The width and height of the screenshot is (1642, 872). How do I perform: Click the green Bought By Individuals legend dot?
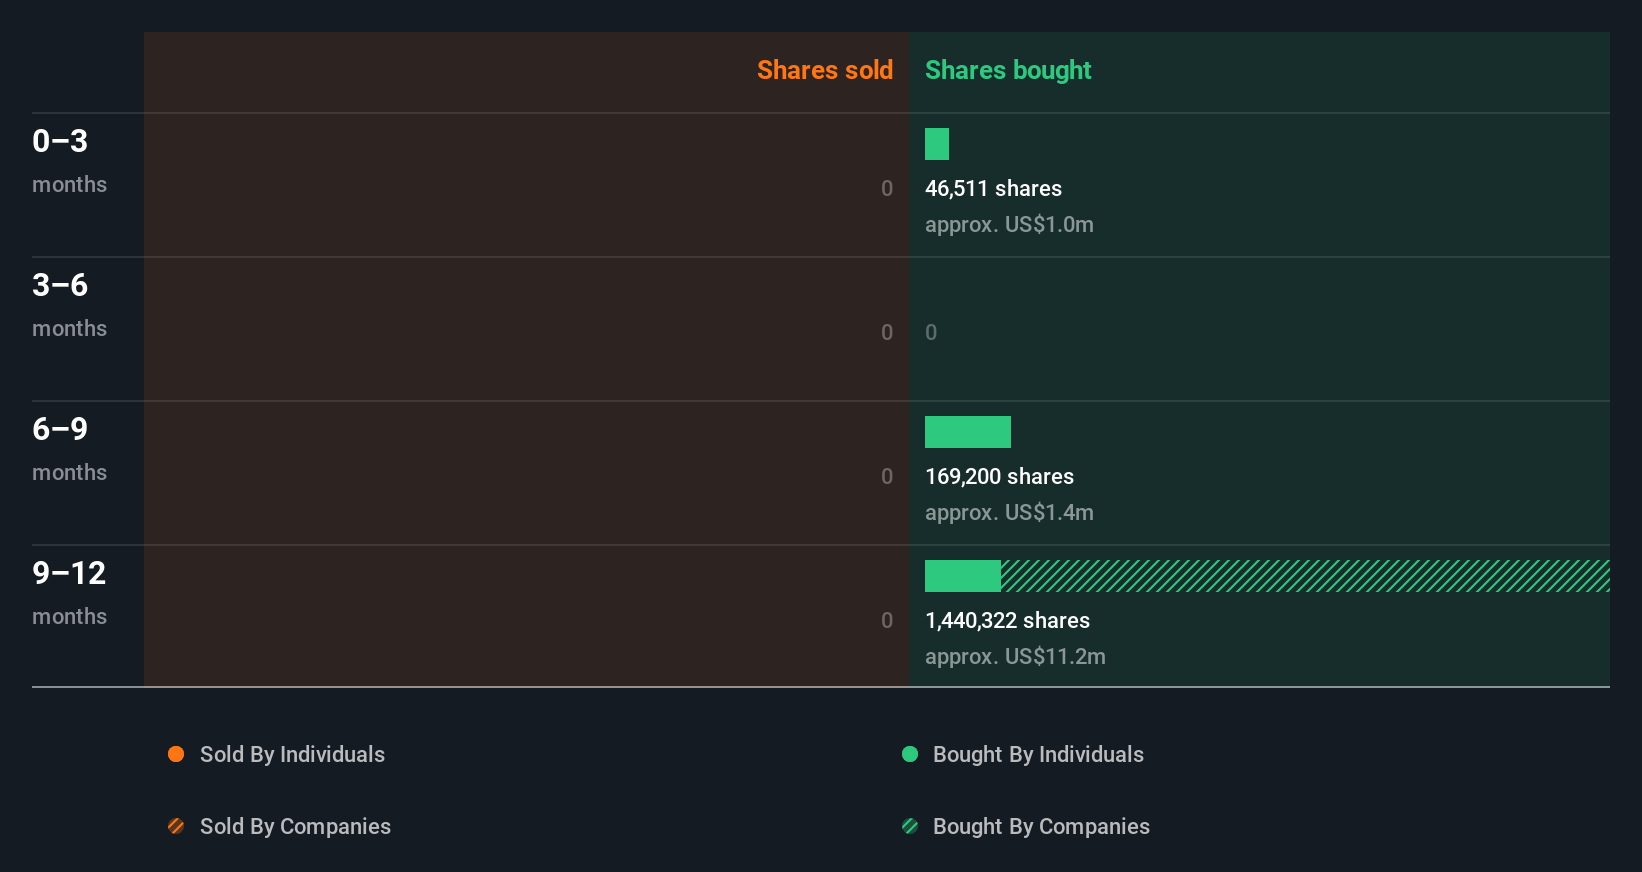(x=910, y=754)
